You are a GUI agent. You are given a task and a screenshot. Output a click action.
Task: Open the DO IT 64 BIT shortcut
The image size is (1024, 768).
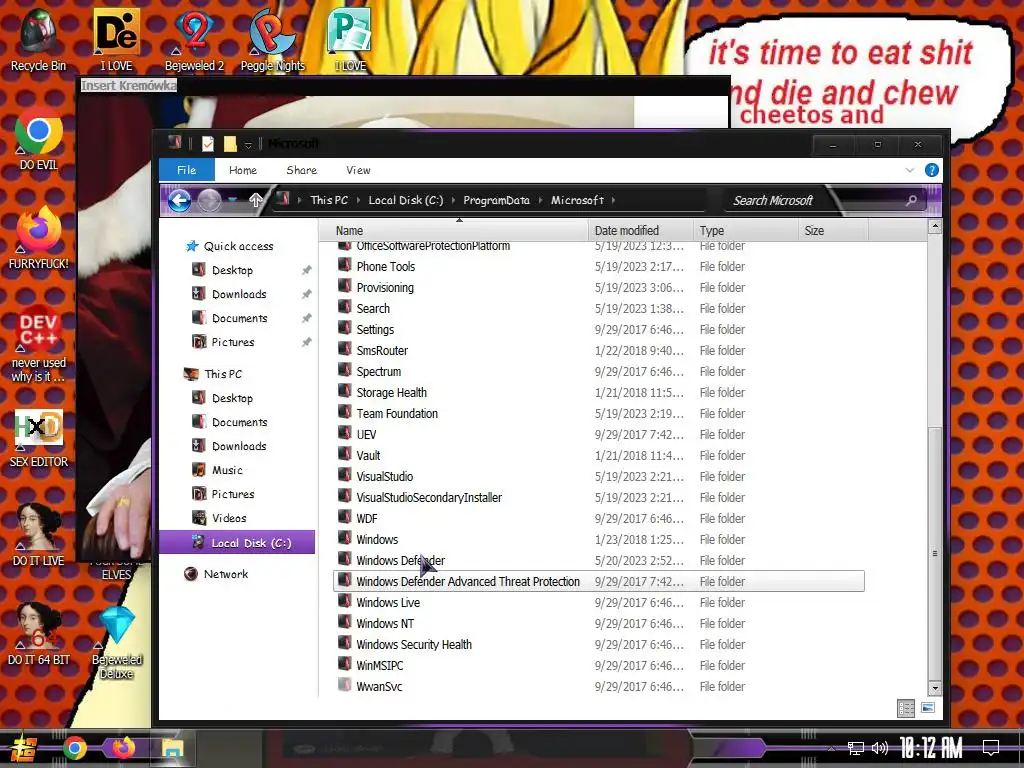pyautogui.click(x=38, y=635)
